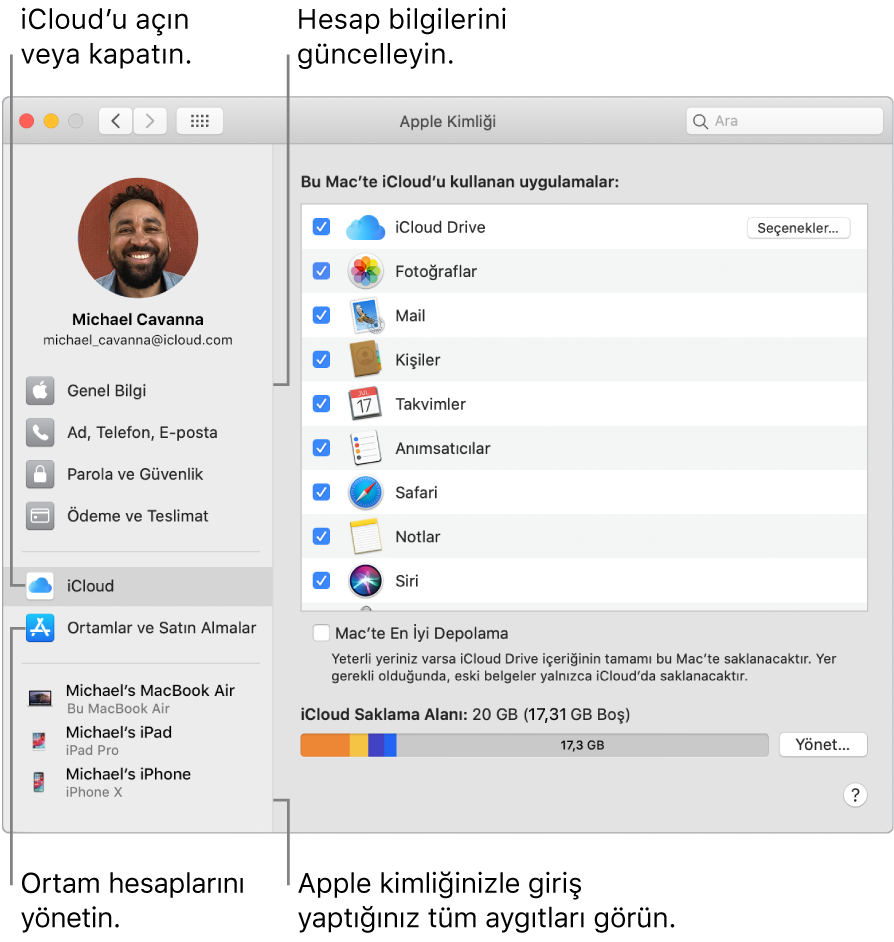Click the Siri icon in the list

(365, 580)
